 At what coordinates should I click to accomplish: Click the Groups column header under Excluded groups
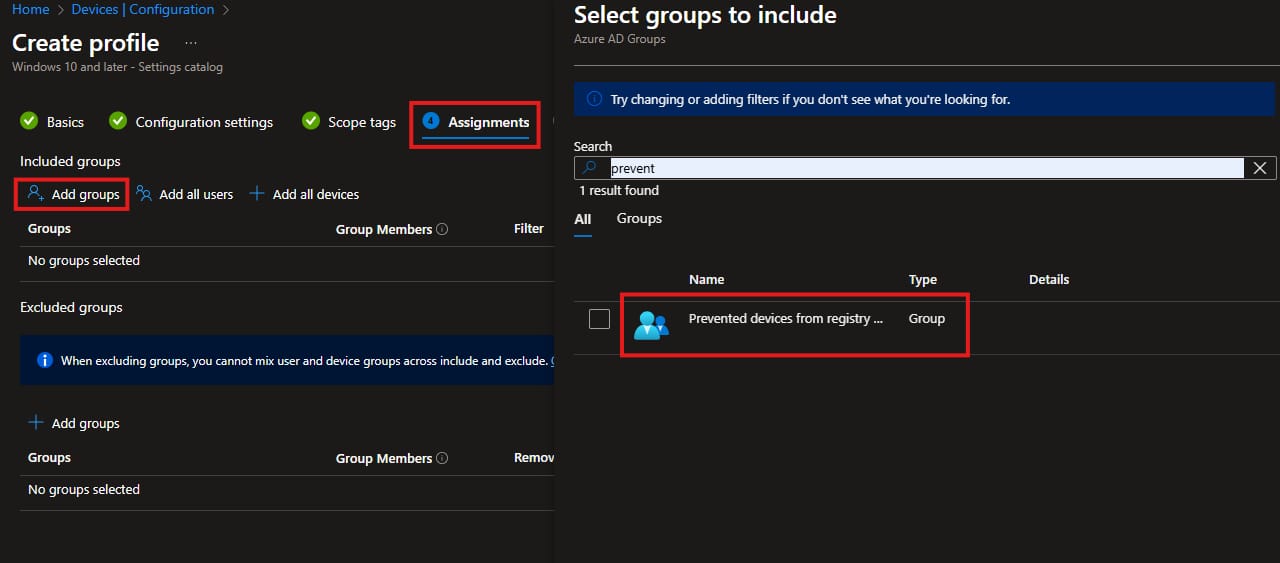pos(49,457)
